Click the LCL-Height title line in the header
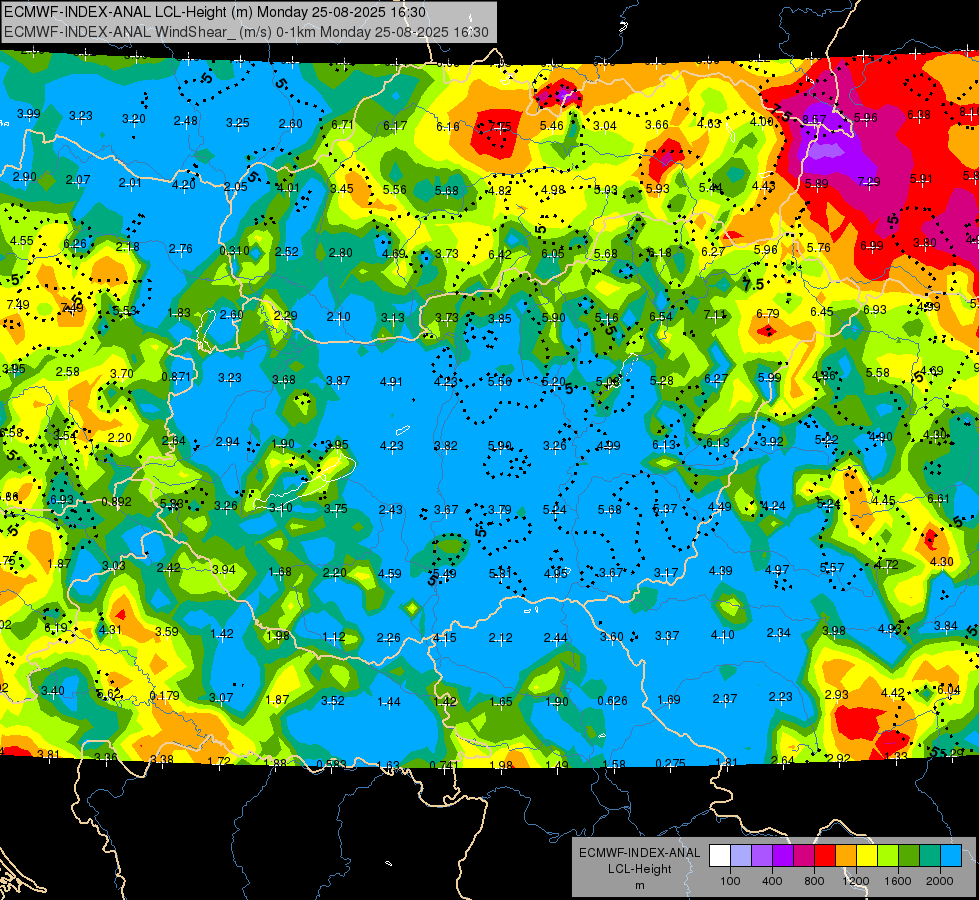Image resolution: width=979 pixels, height=900 pixels. 215,12
